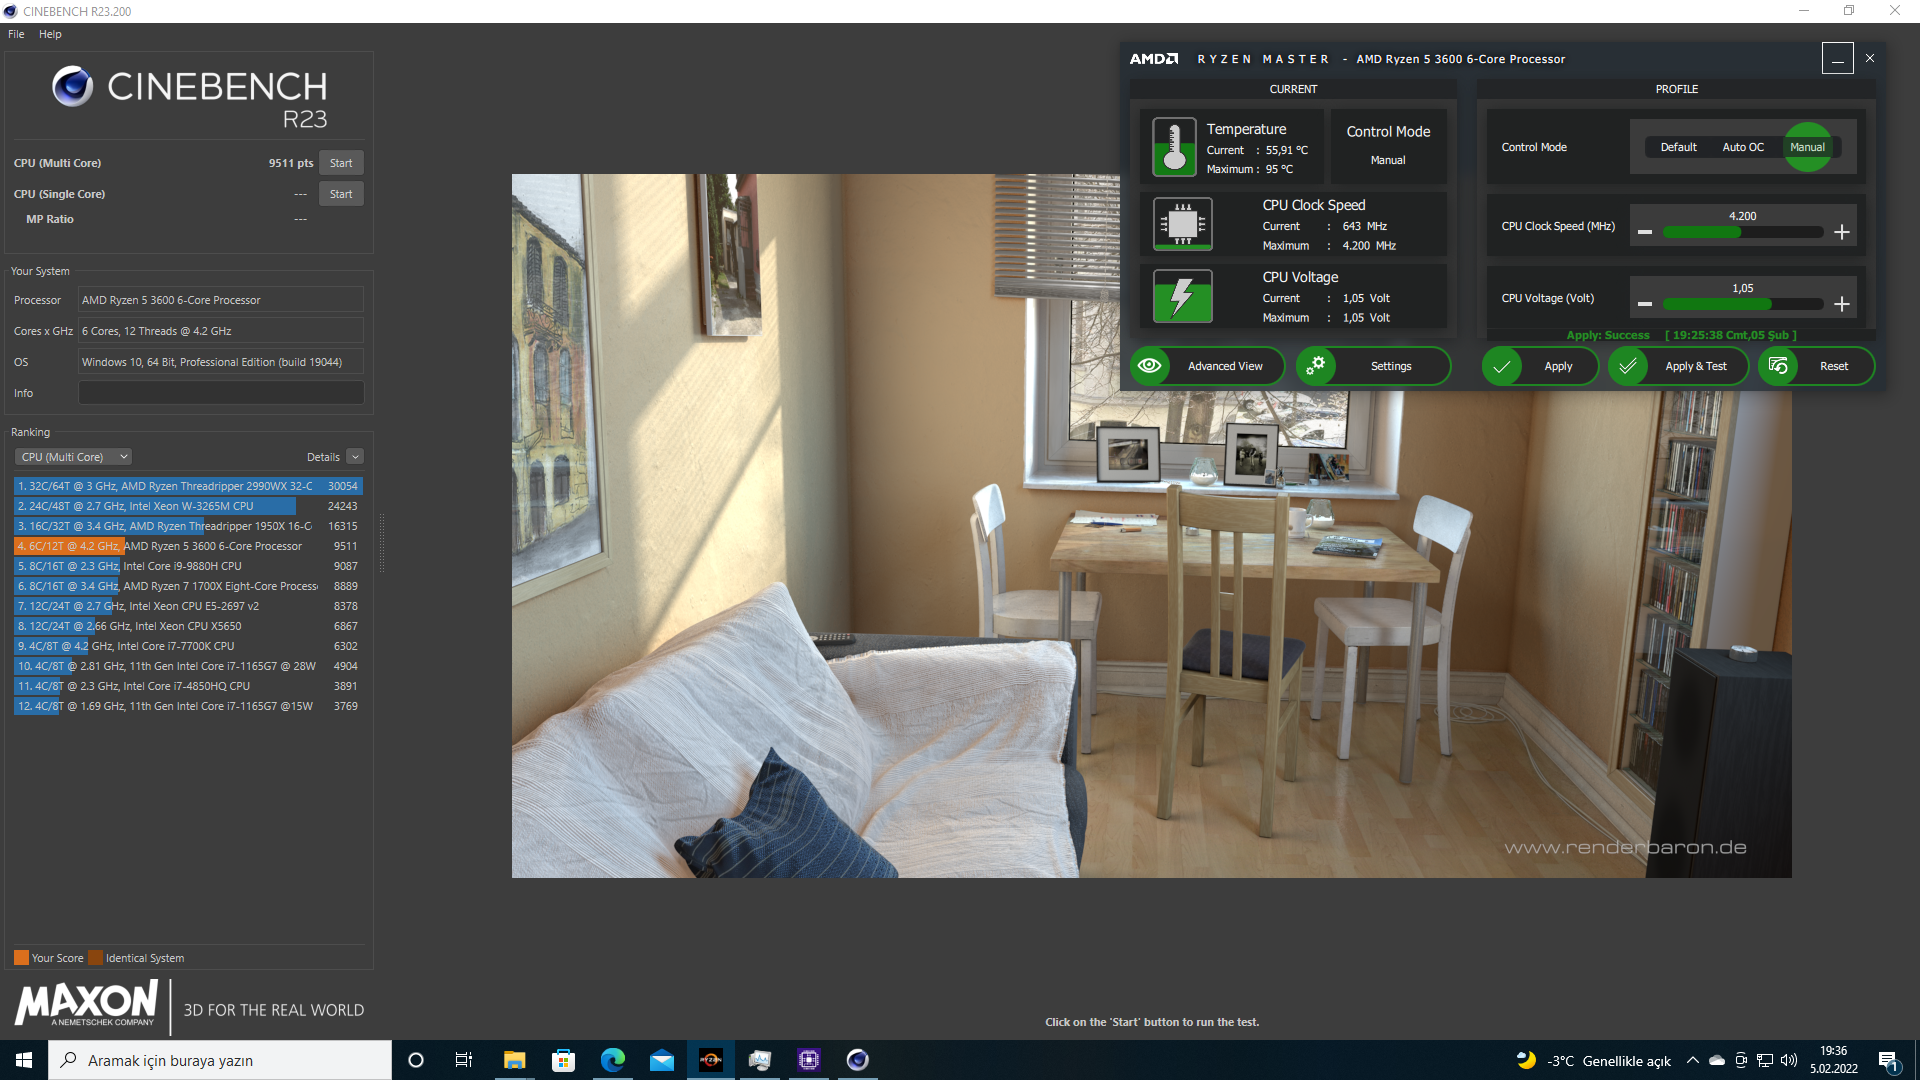Screen dimensions: 1920x1080
Task: Click the CURRENT tab in Ryzen Master
Action: click(x=1291, y=90)
